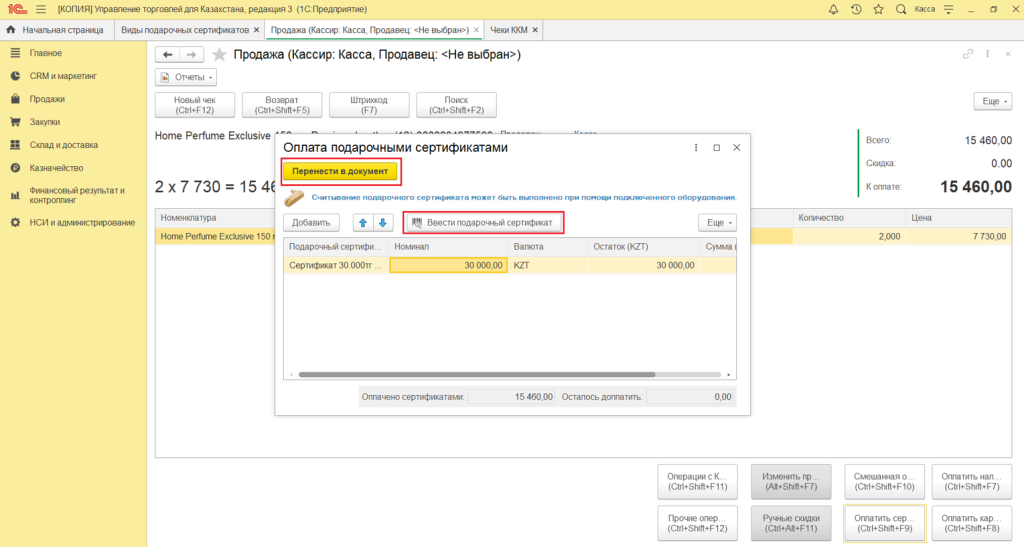Click Поиск (Ctrl+Shift+F2) button

[456, 105]
